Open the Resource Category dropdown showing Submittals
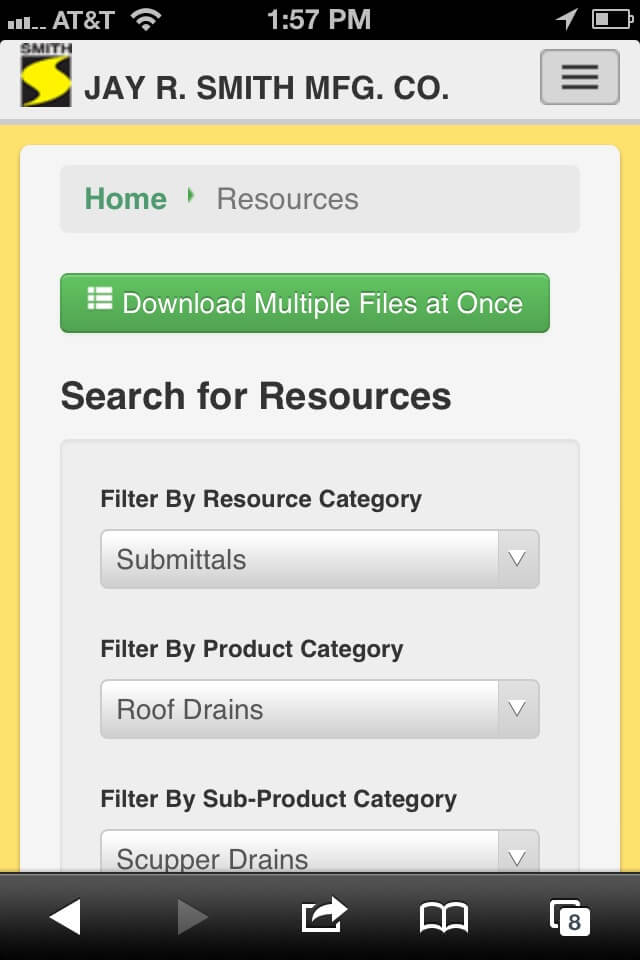Image resolution: width=640 pixels, height=960 pixels. pos(300,559)
